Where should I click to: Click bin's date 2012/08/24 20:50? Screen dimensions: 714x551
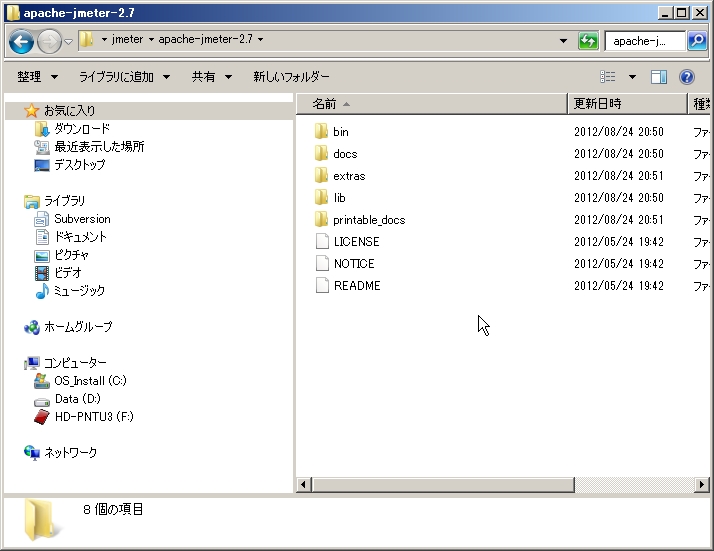click(x=618, y=132)
